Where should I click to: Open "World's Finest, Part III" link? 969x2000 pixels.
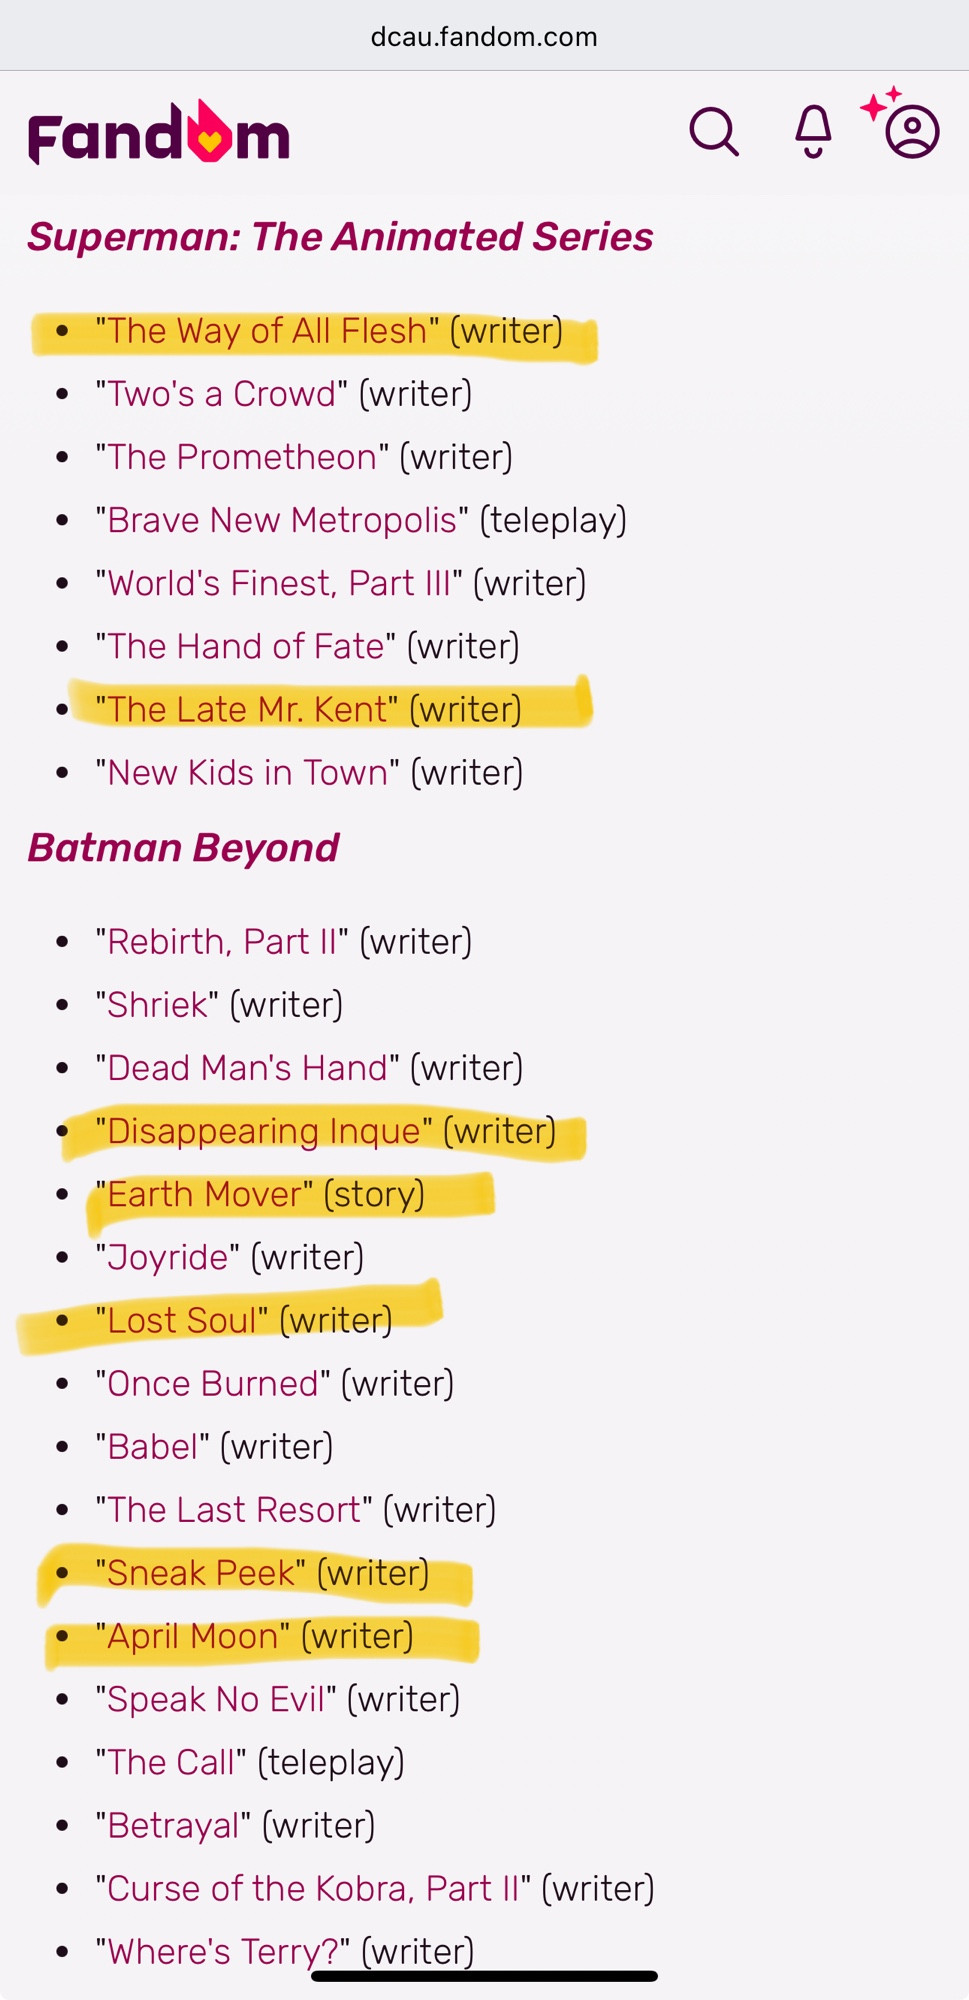(279, 583)
